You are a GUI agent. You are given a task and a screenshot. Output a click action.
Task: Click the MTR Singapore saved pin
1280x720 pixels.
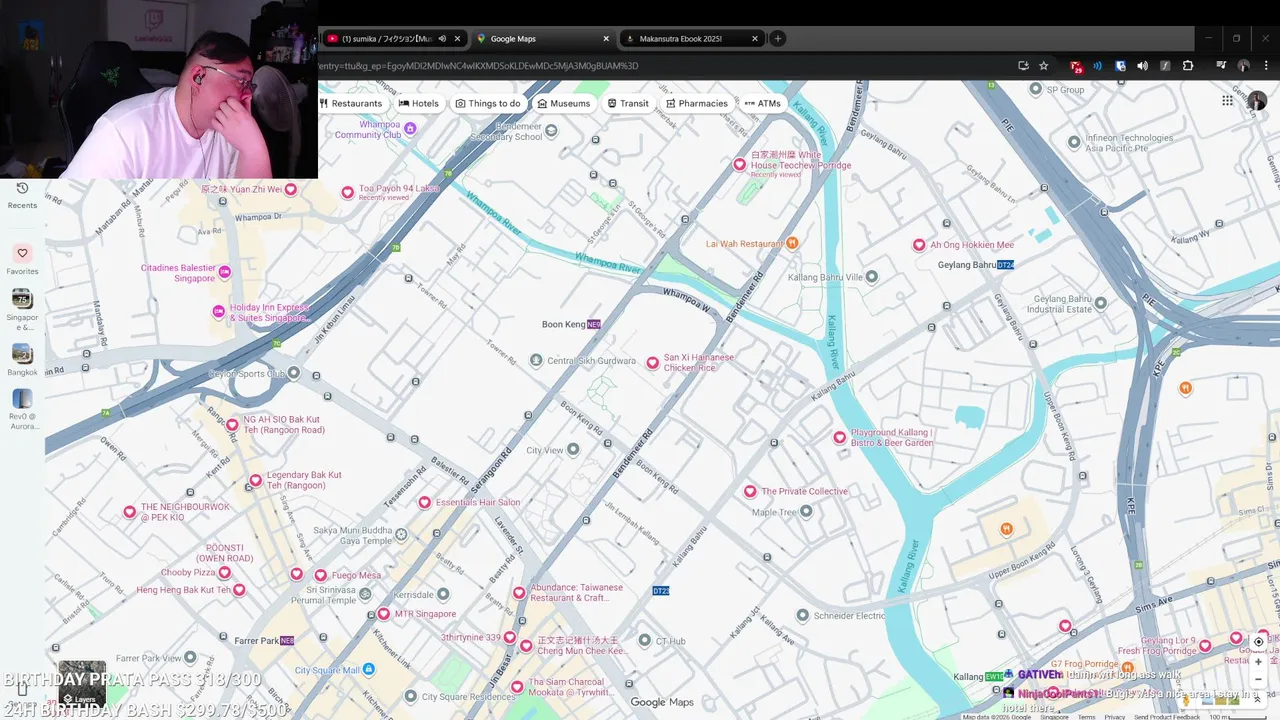point(383,614)
